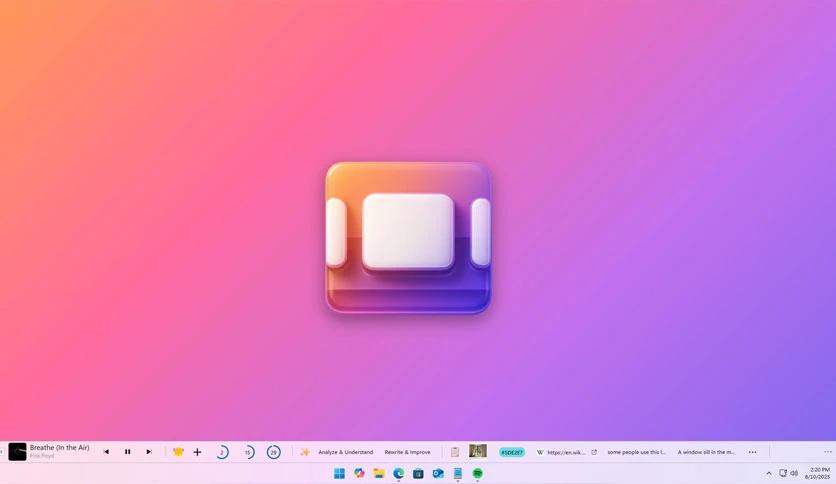Screen dimensions: 836x484
Task: Open toolbar overflow ellipsis at far right
Action: click(x=827, y=452)
